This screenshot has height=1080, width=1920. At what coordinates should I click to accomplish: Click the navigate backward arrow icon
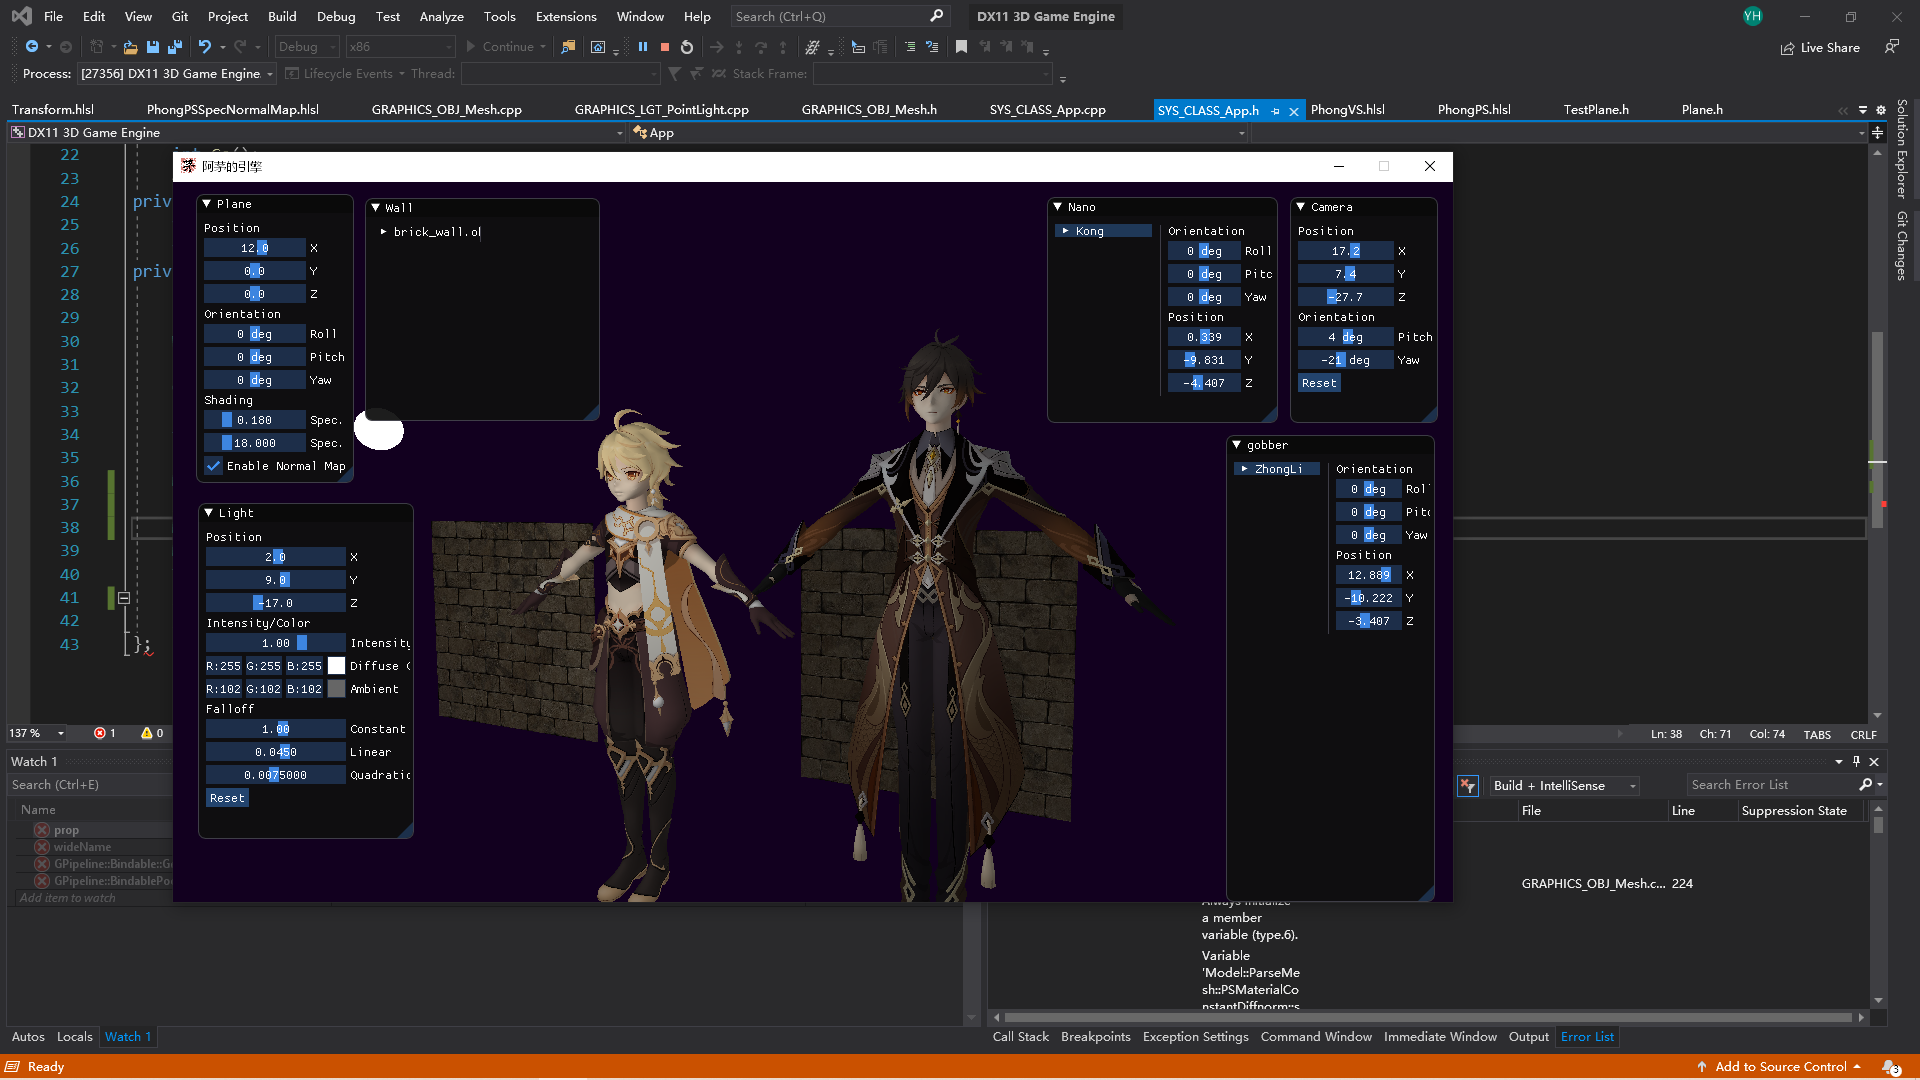point(32,47)
